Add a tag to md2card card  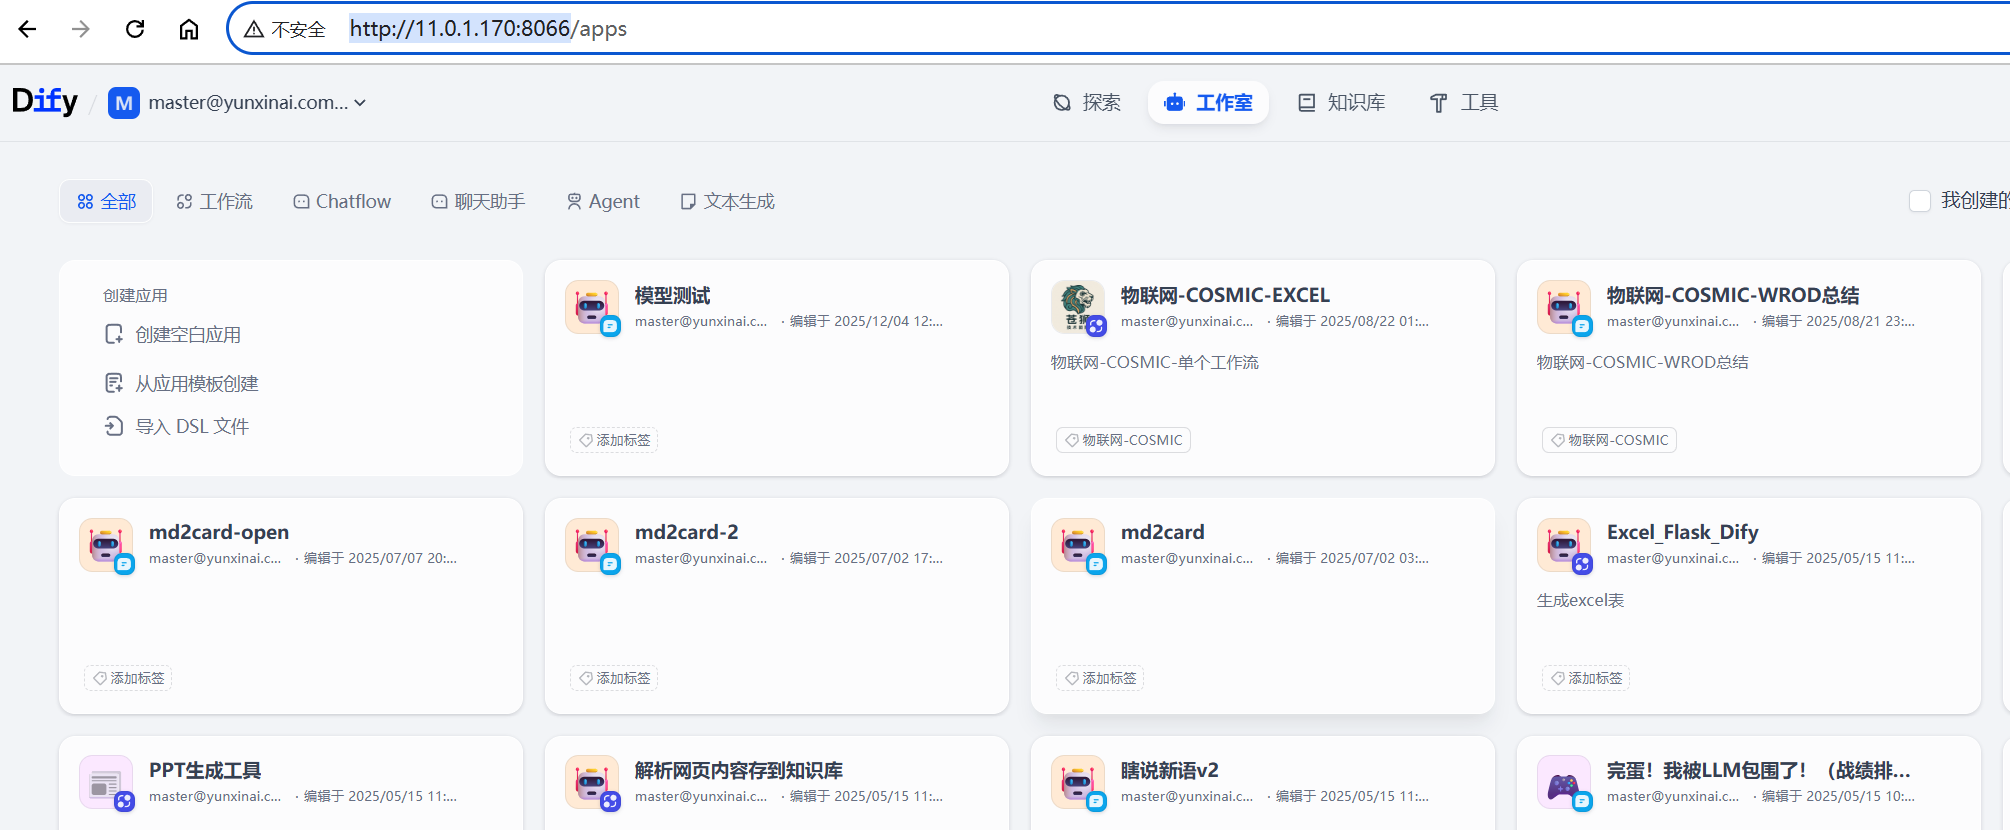1100,678
